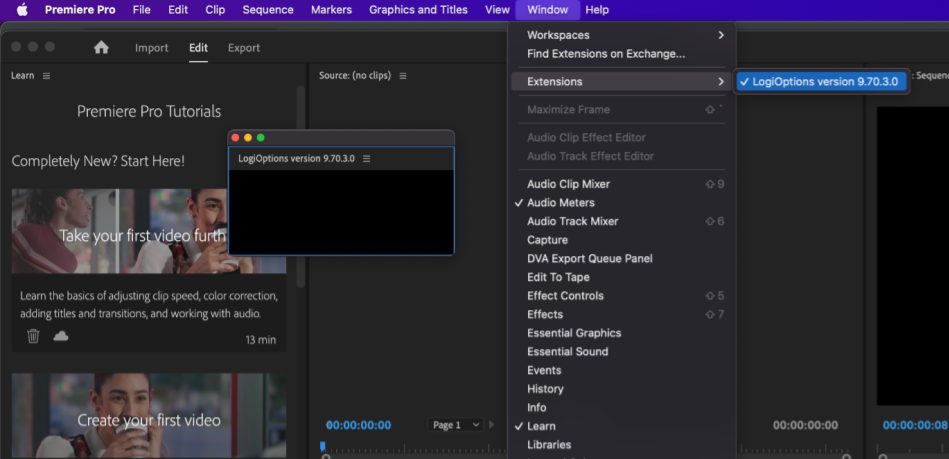Choose Find Extensions on Exchange

coord(622,54)
